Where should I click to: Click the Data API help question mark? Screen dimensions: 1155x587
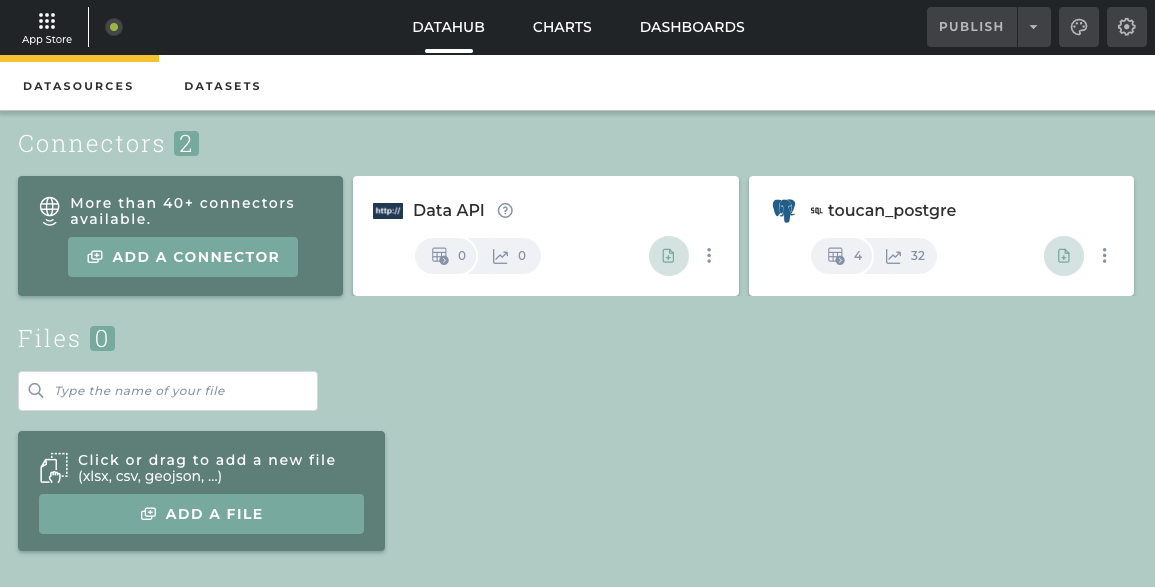505,210
